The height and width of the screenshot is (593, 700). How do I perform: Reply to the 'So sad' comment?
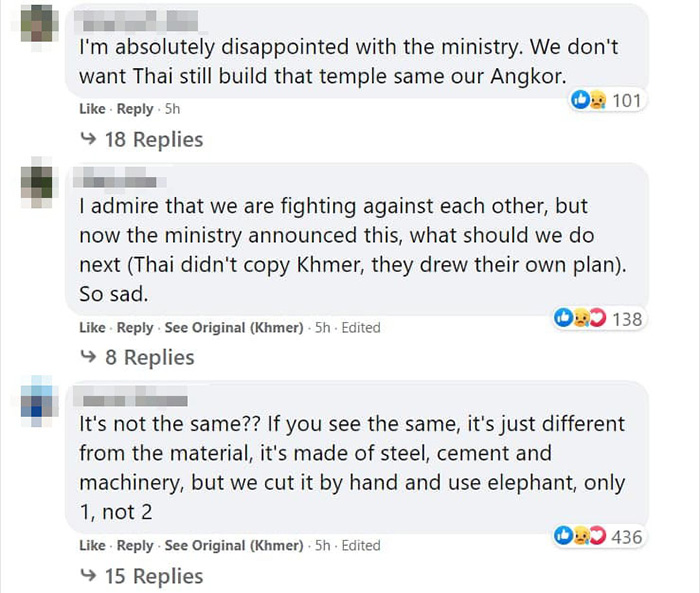136,327
